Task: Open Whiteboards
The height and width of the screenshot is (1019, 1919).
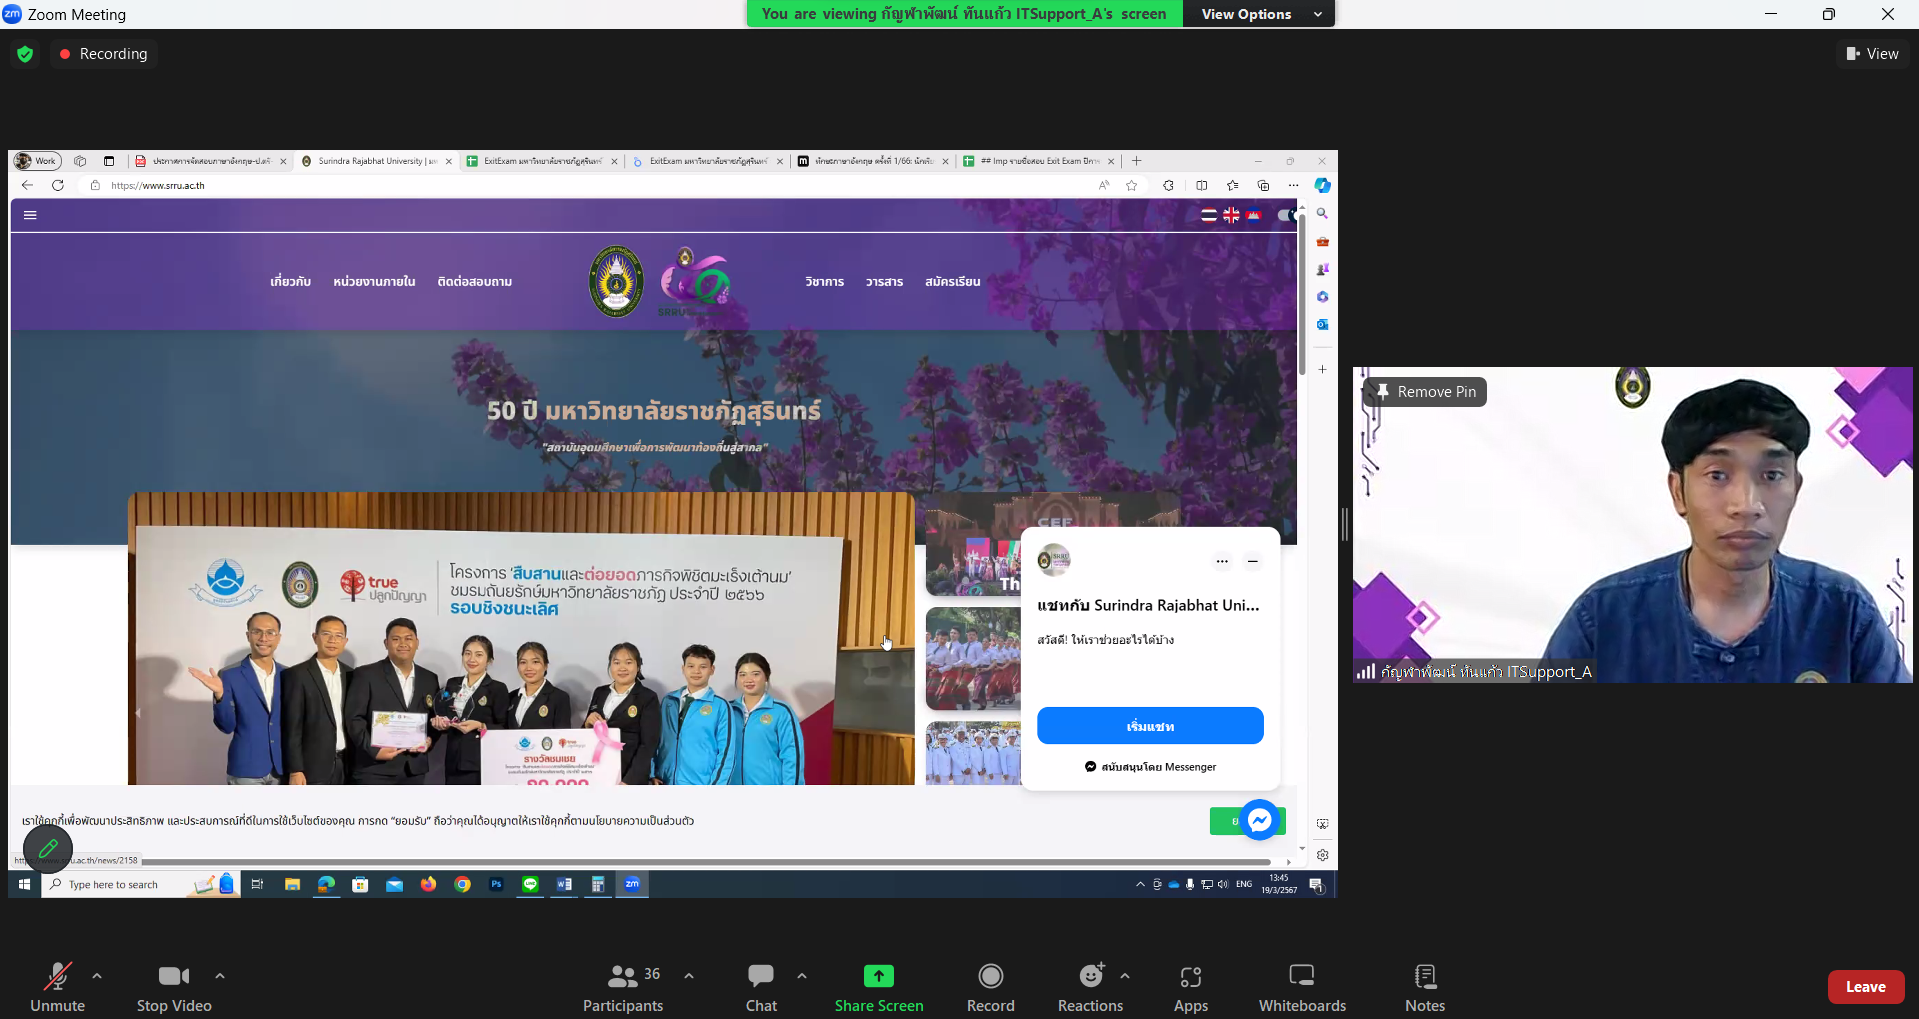Action: click(1302, 976)
